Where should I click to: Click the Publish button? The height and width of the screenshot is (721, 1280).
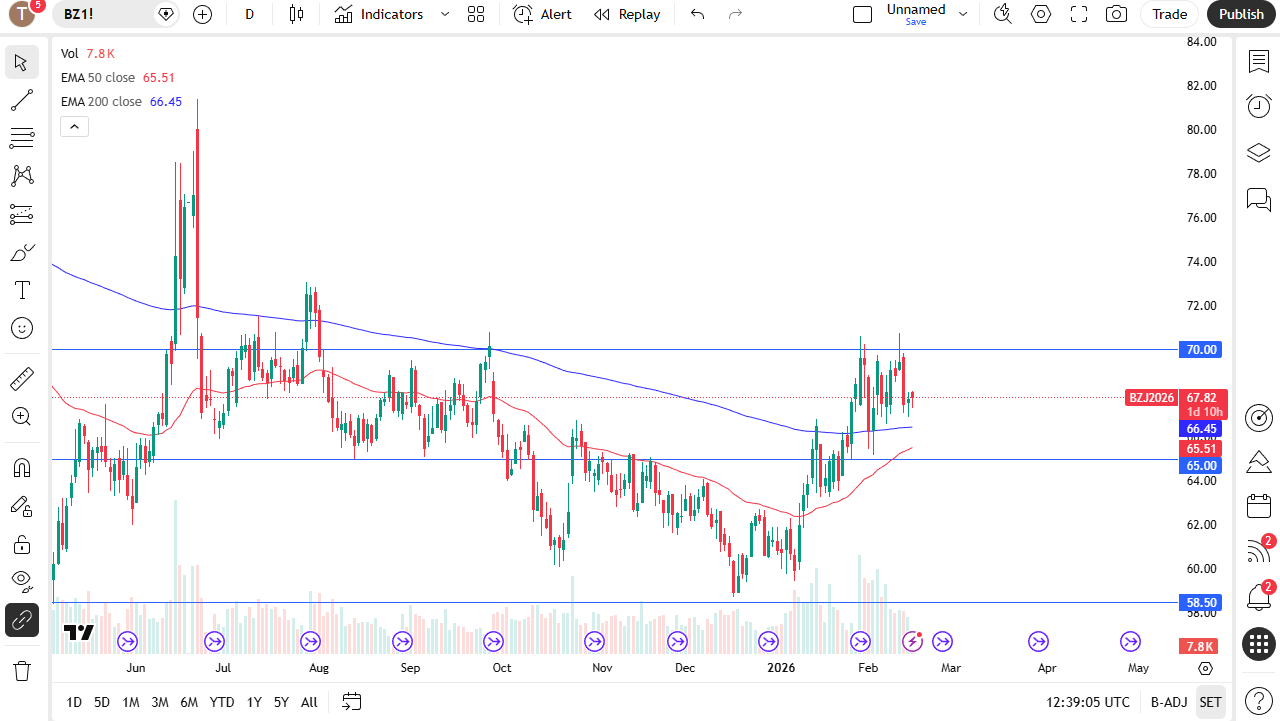(1241, 14)
